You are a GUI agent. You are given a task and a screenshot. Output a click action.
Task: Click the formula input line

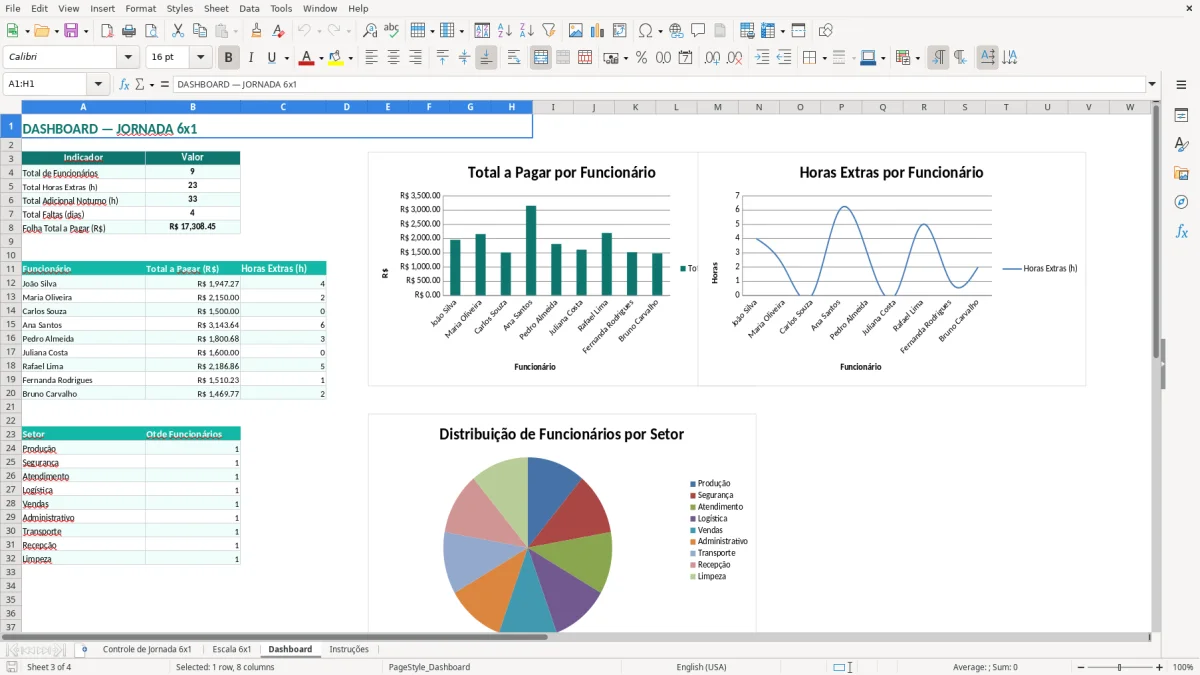[x=658, y=84]
